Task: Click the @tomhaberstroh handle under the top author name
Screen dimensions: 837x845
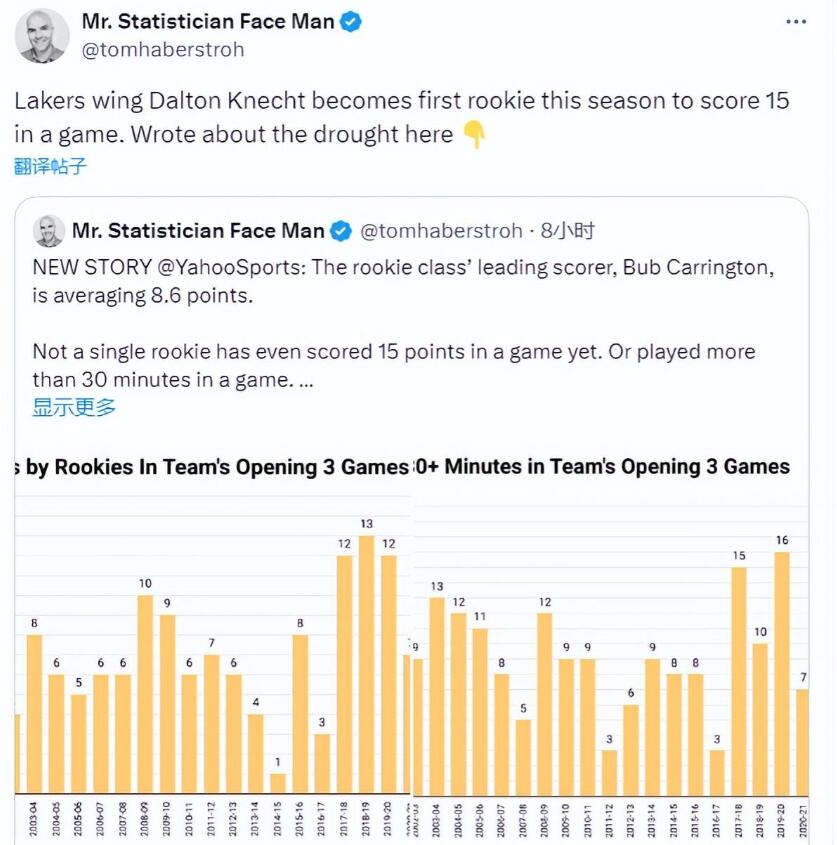Action: [162, 49]
